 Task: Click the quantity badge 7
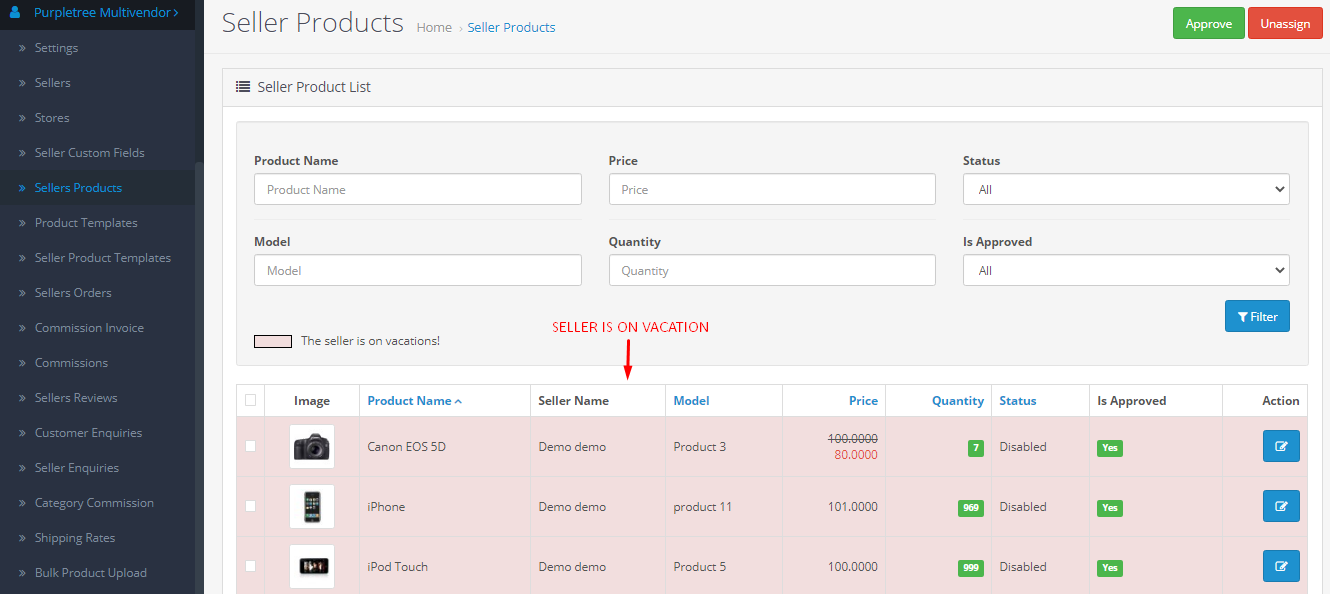(x=976, y=448)
